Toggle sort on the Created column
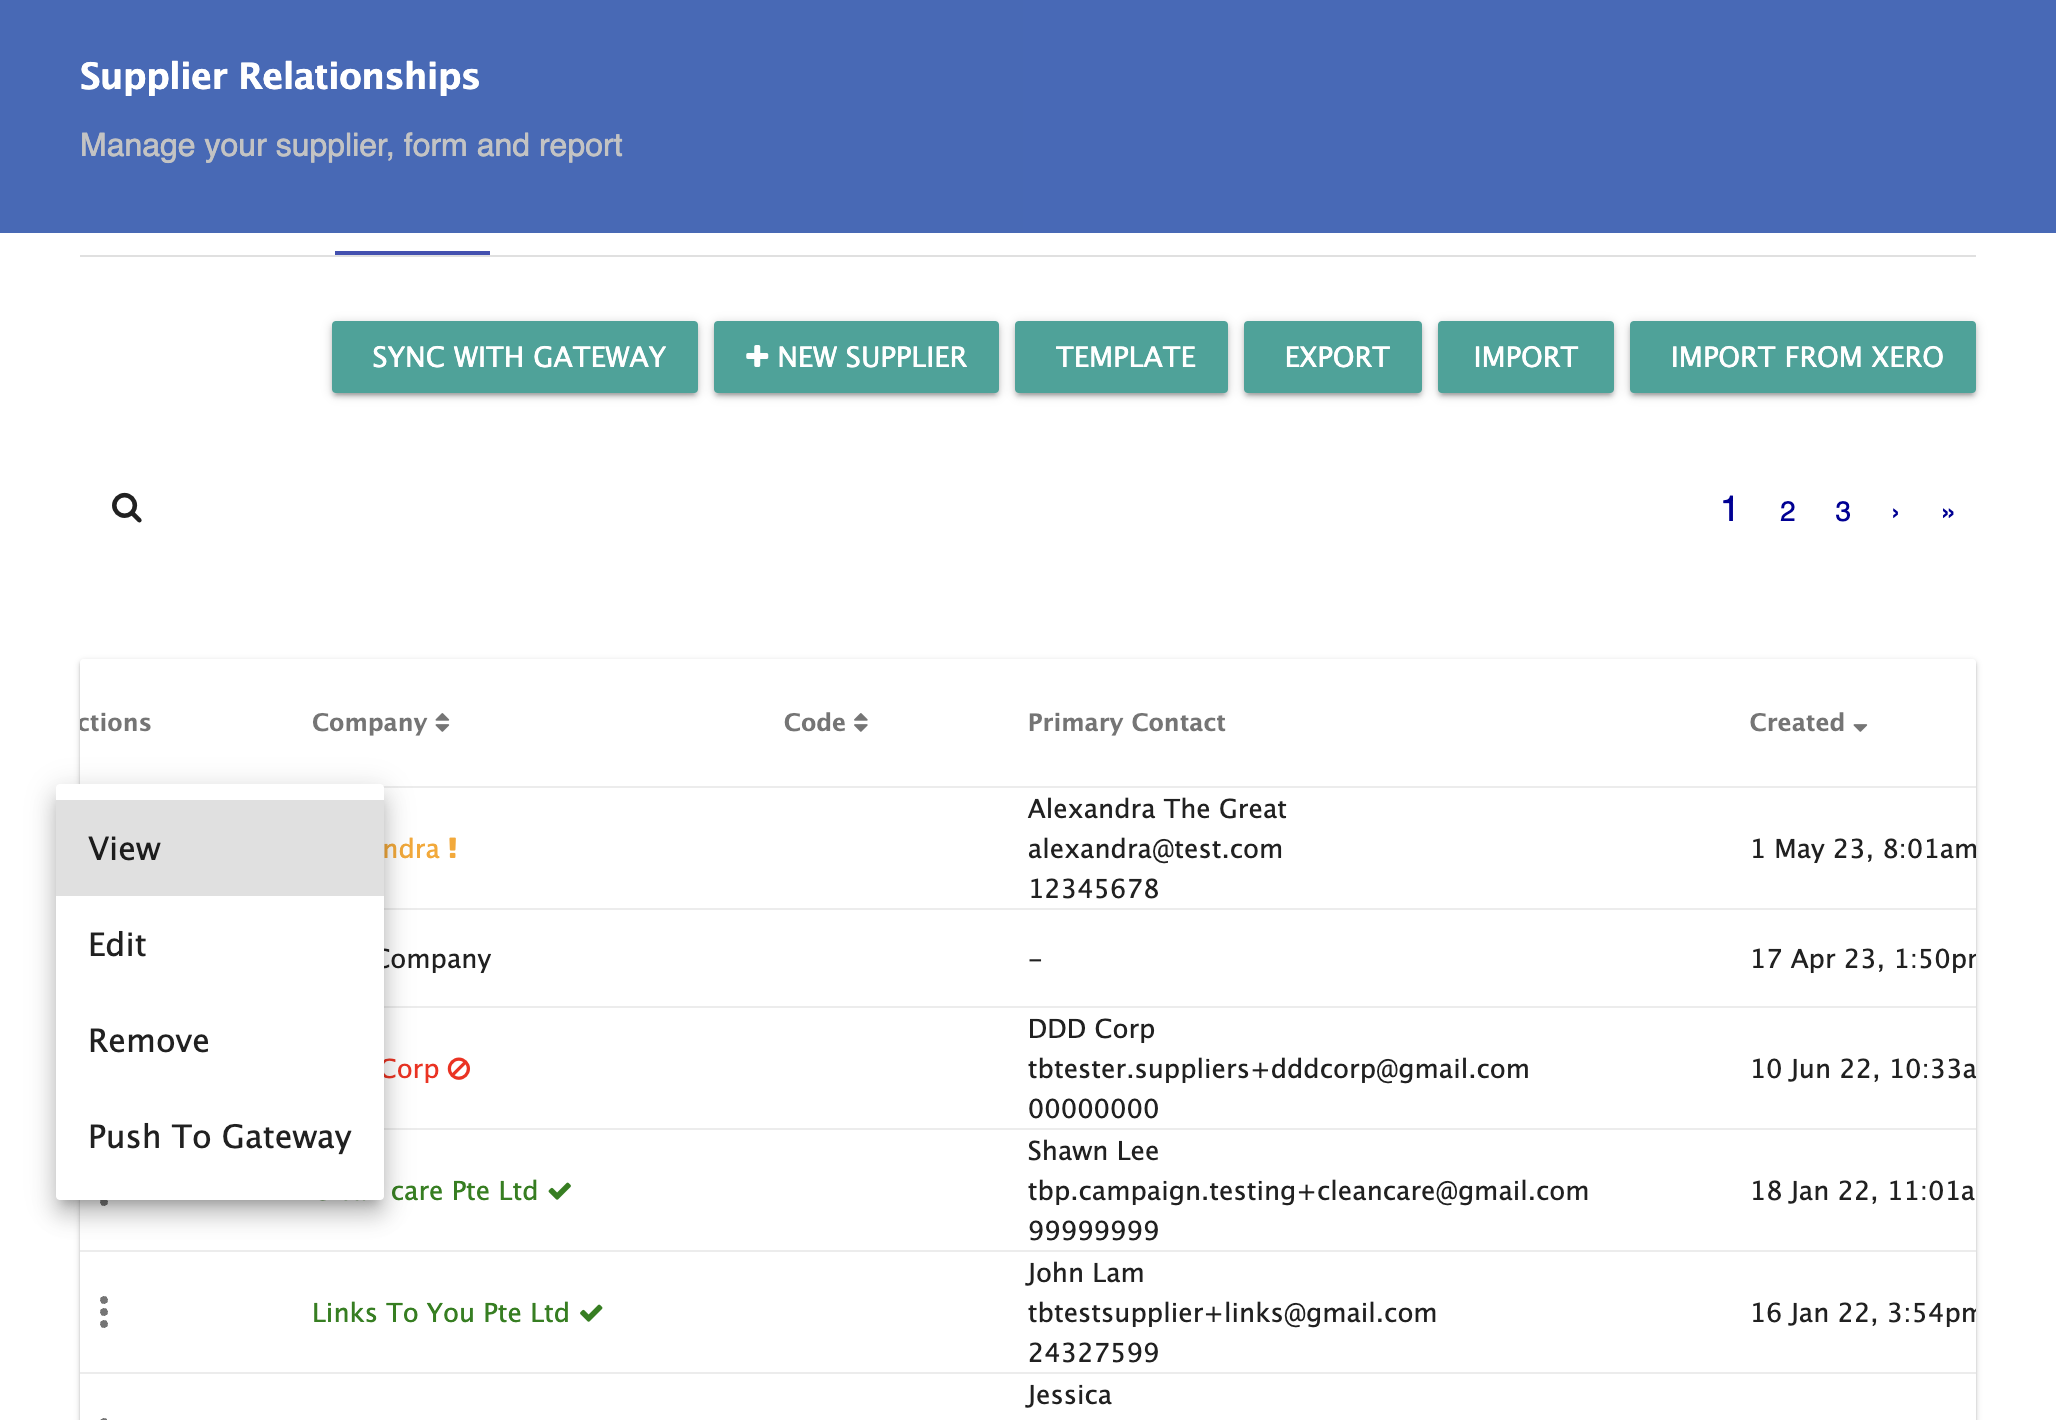 click(x=1808, y=722)
